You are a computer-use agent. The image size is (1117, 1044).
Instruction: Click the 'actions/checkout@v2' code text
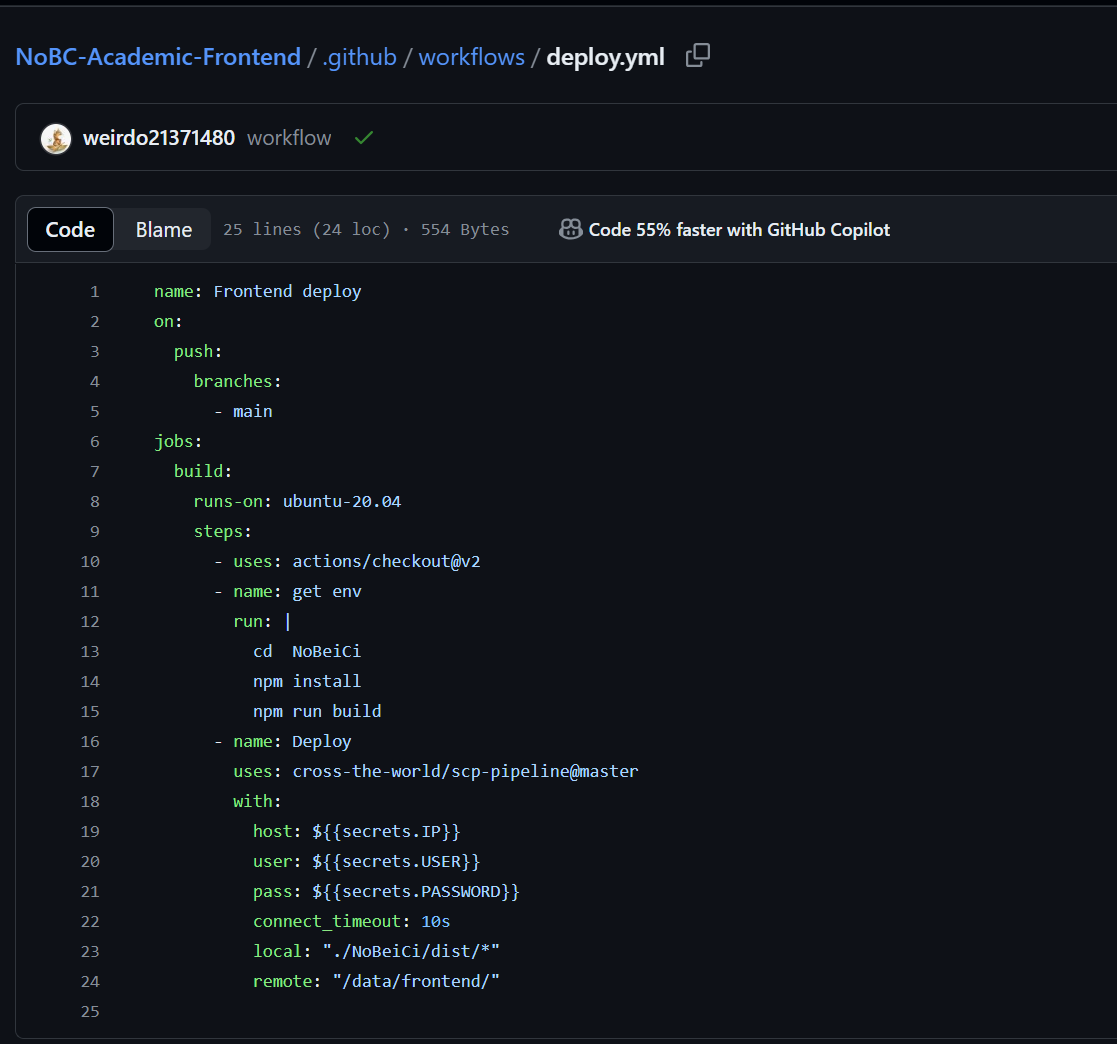click(x=386, y=562)
